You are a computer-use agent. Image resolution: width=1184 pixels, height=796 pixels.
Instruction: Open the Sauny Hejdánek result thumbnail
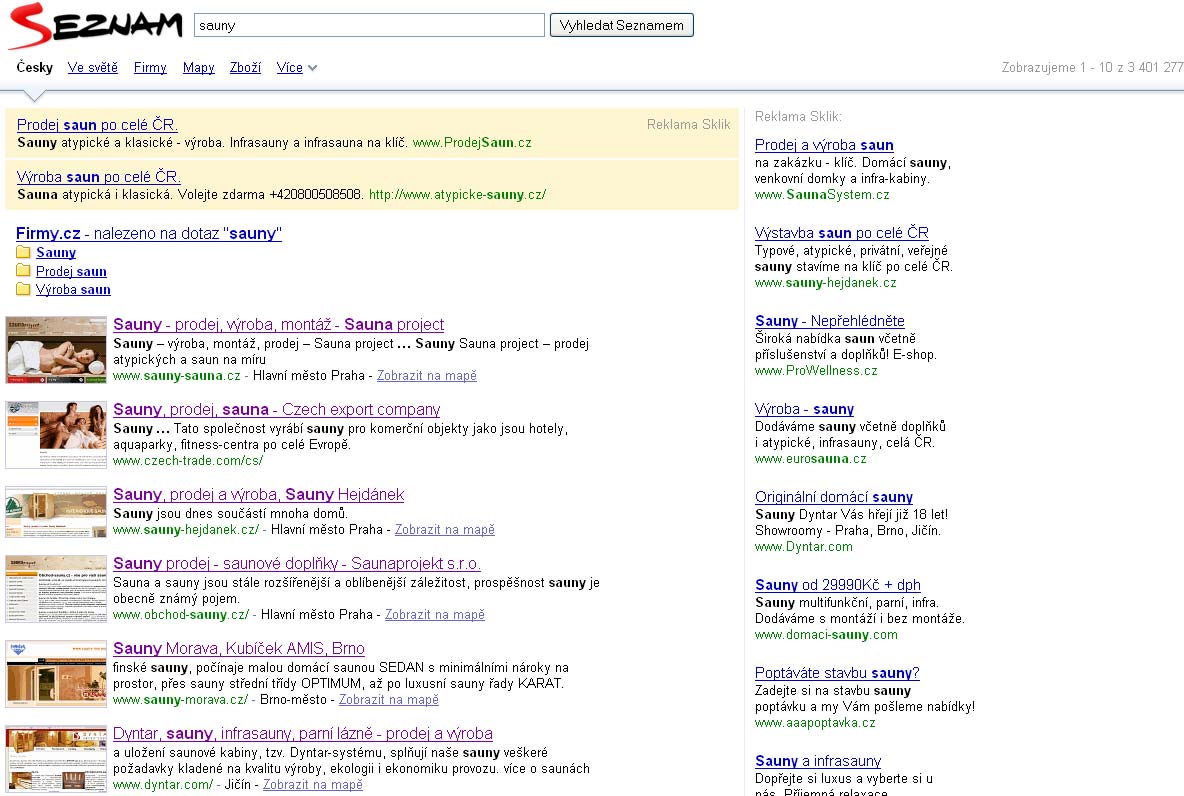click(x=56, y=512)
